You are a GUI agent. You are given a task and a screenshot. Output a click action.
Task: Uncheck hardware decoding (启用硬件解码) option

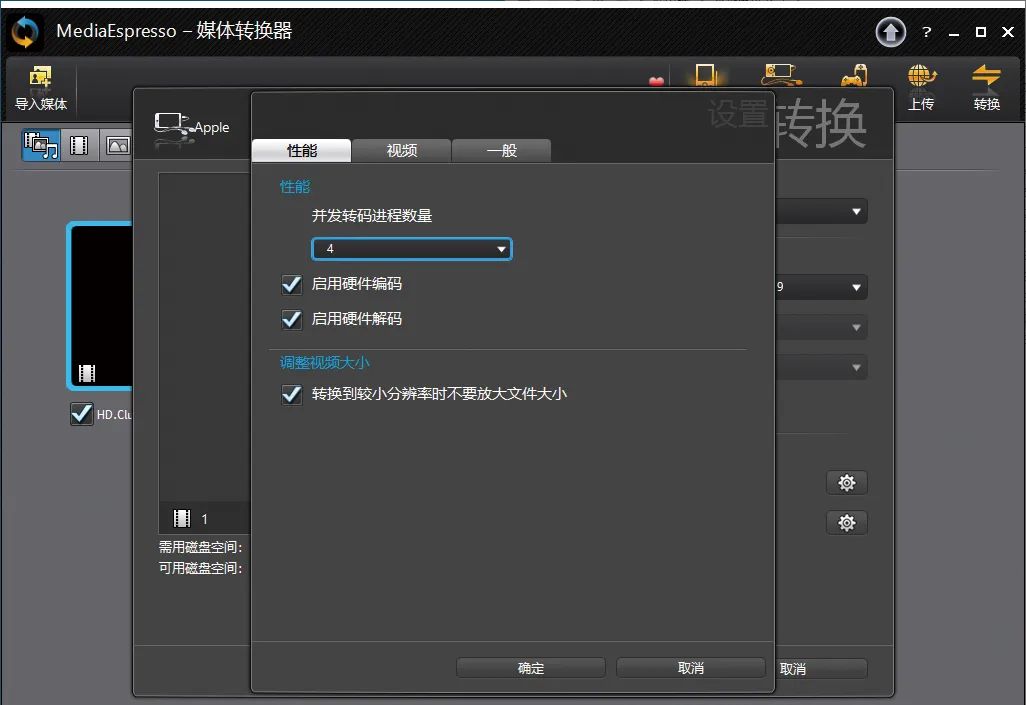[292, 320]
